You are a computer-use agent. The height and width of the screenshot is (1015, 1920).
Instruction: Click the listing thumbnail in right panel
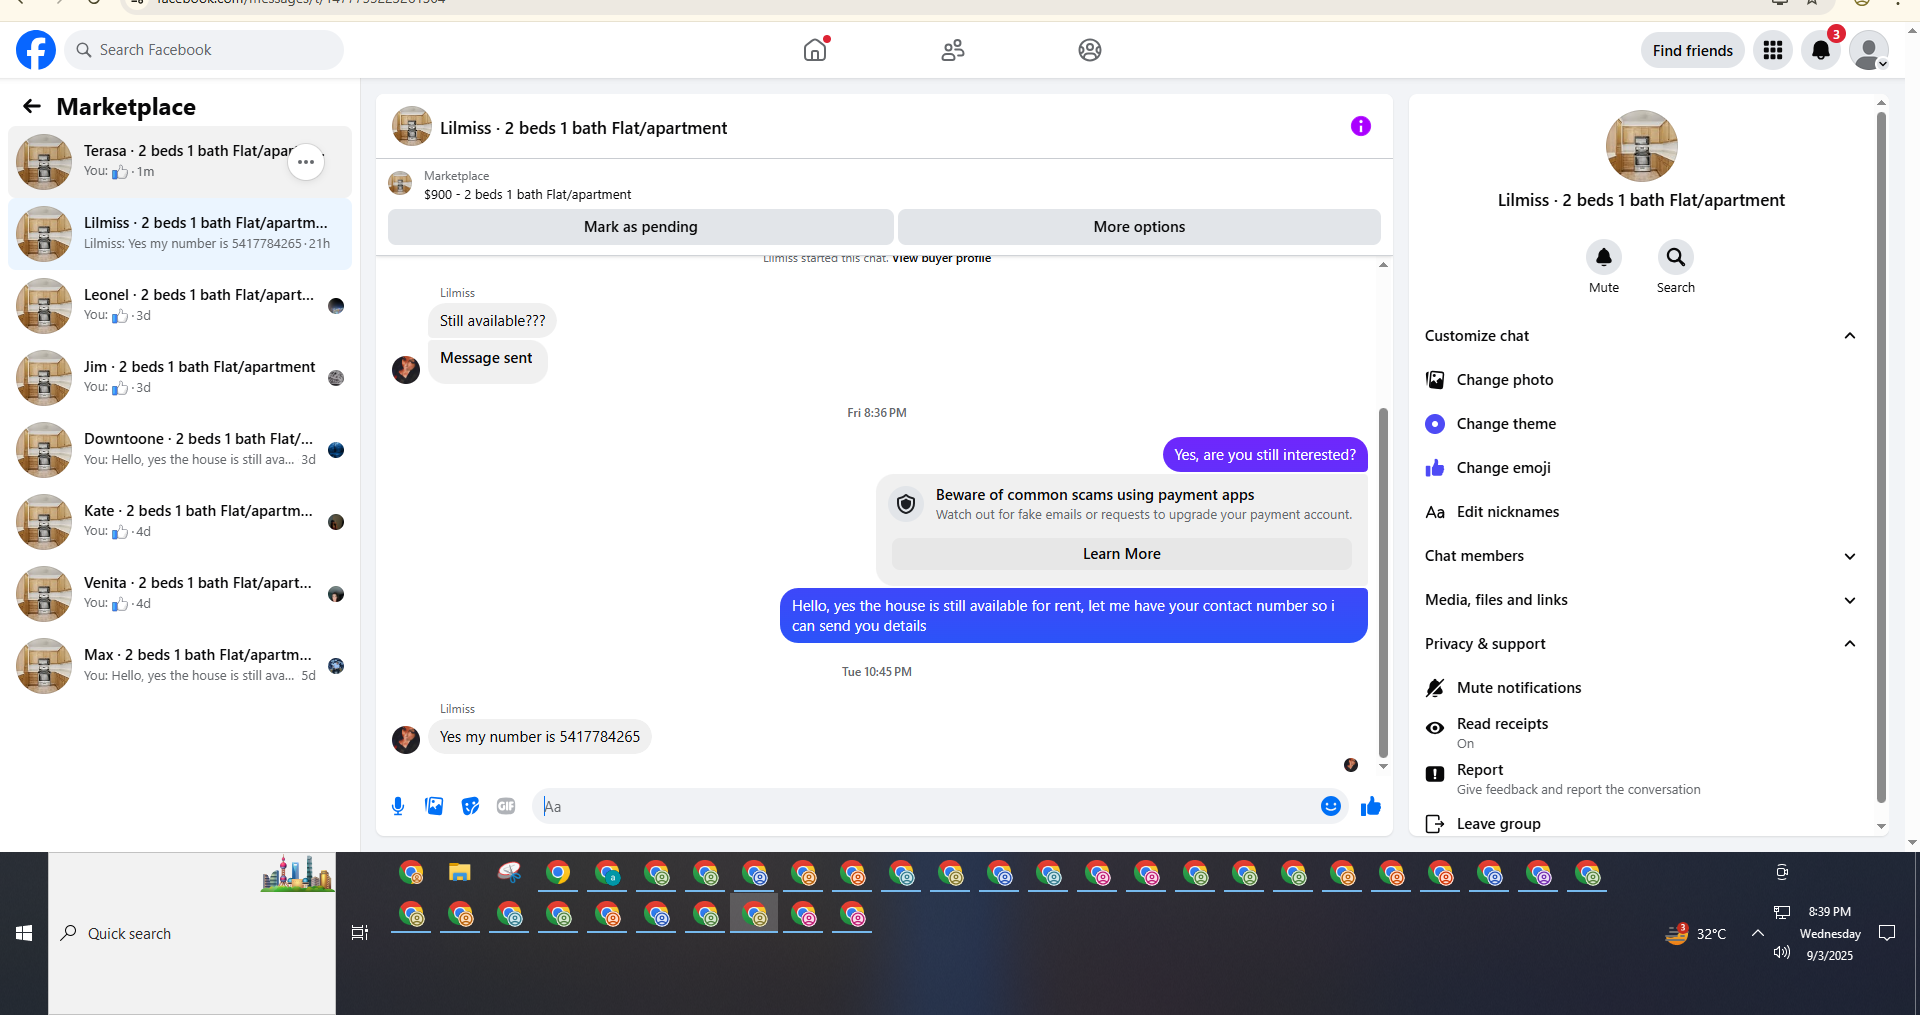(x=1641, y=146)
